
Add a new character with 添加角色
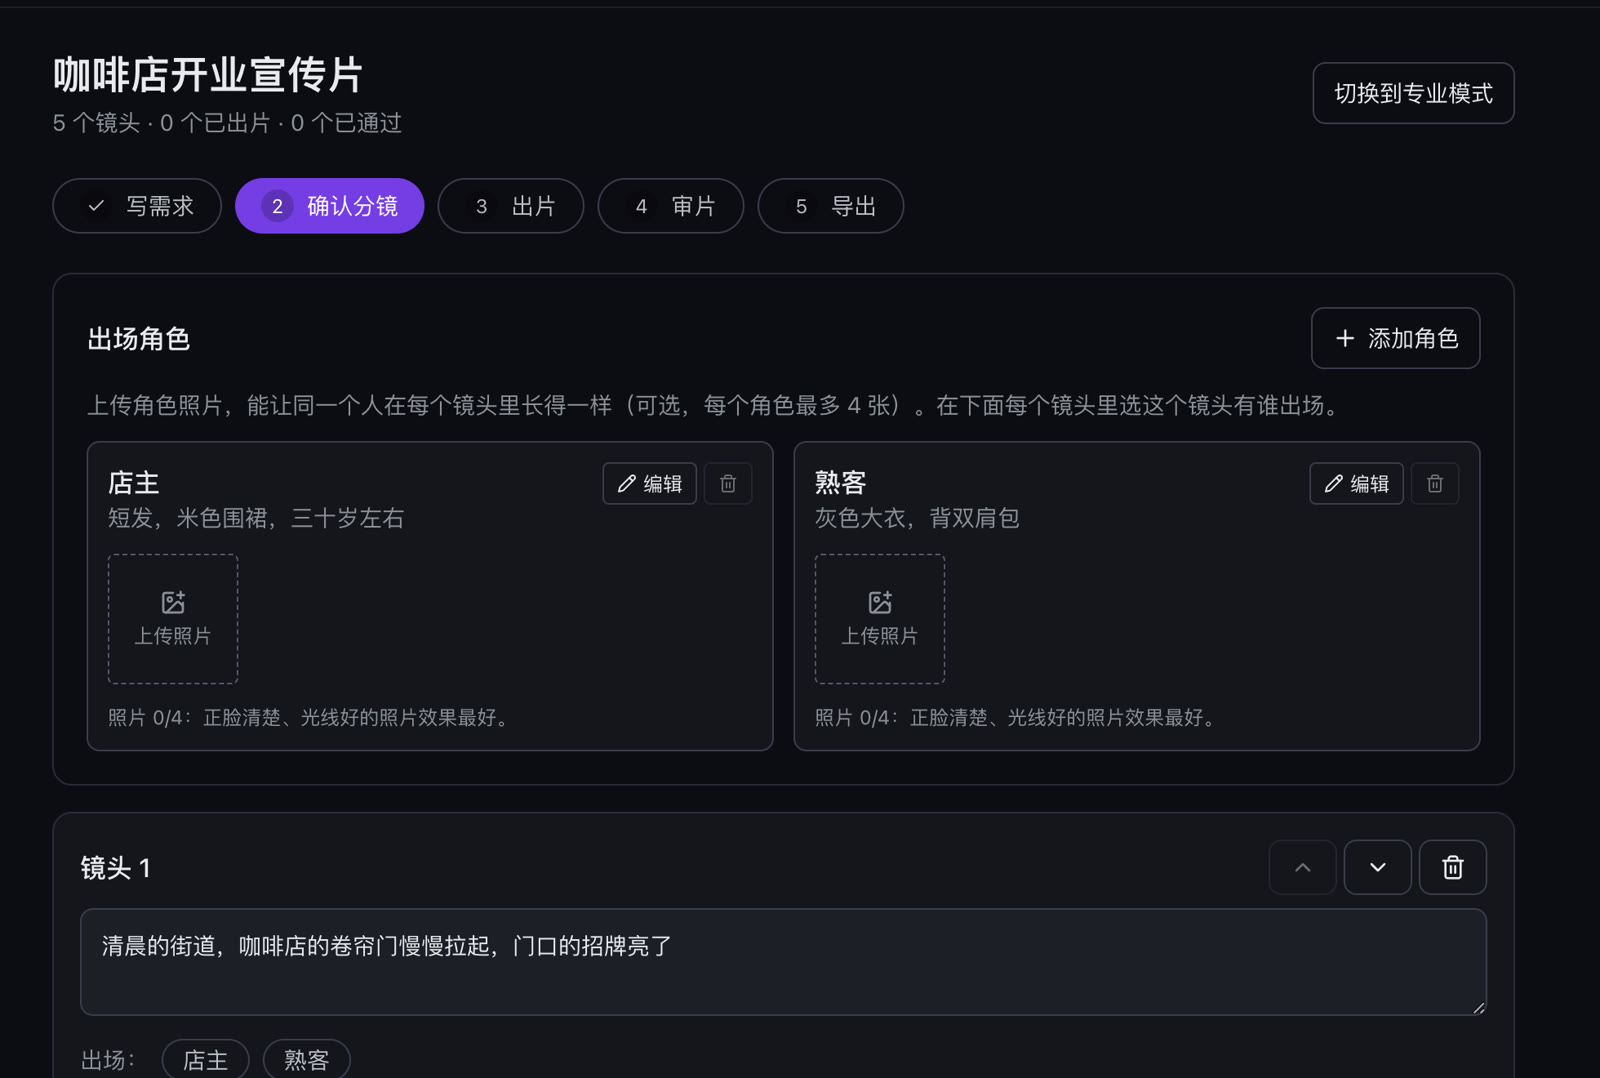tap(1395, 338)
